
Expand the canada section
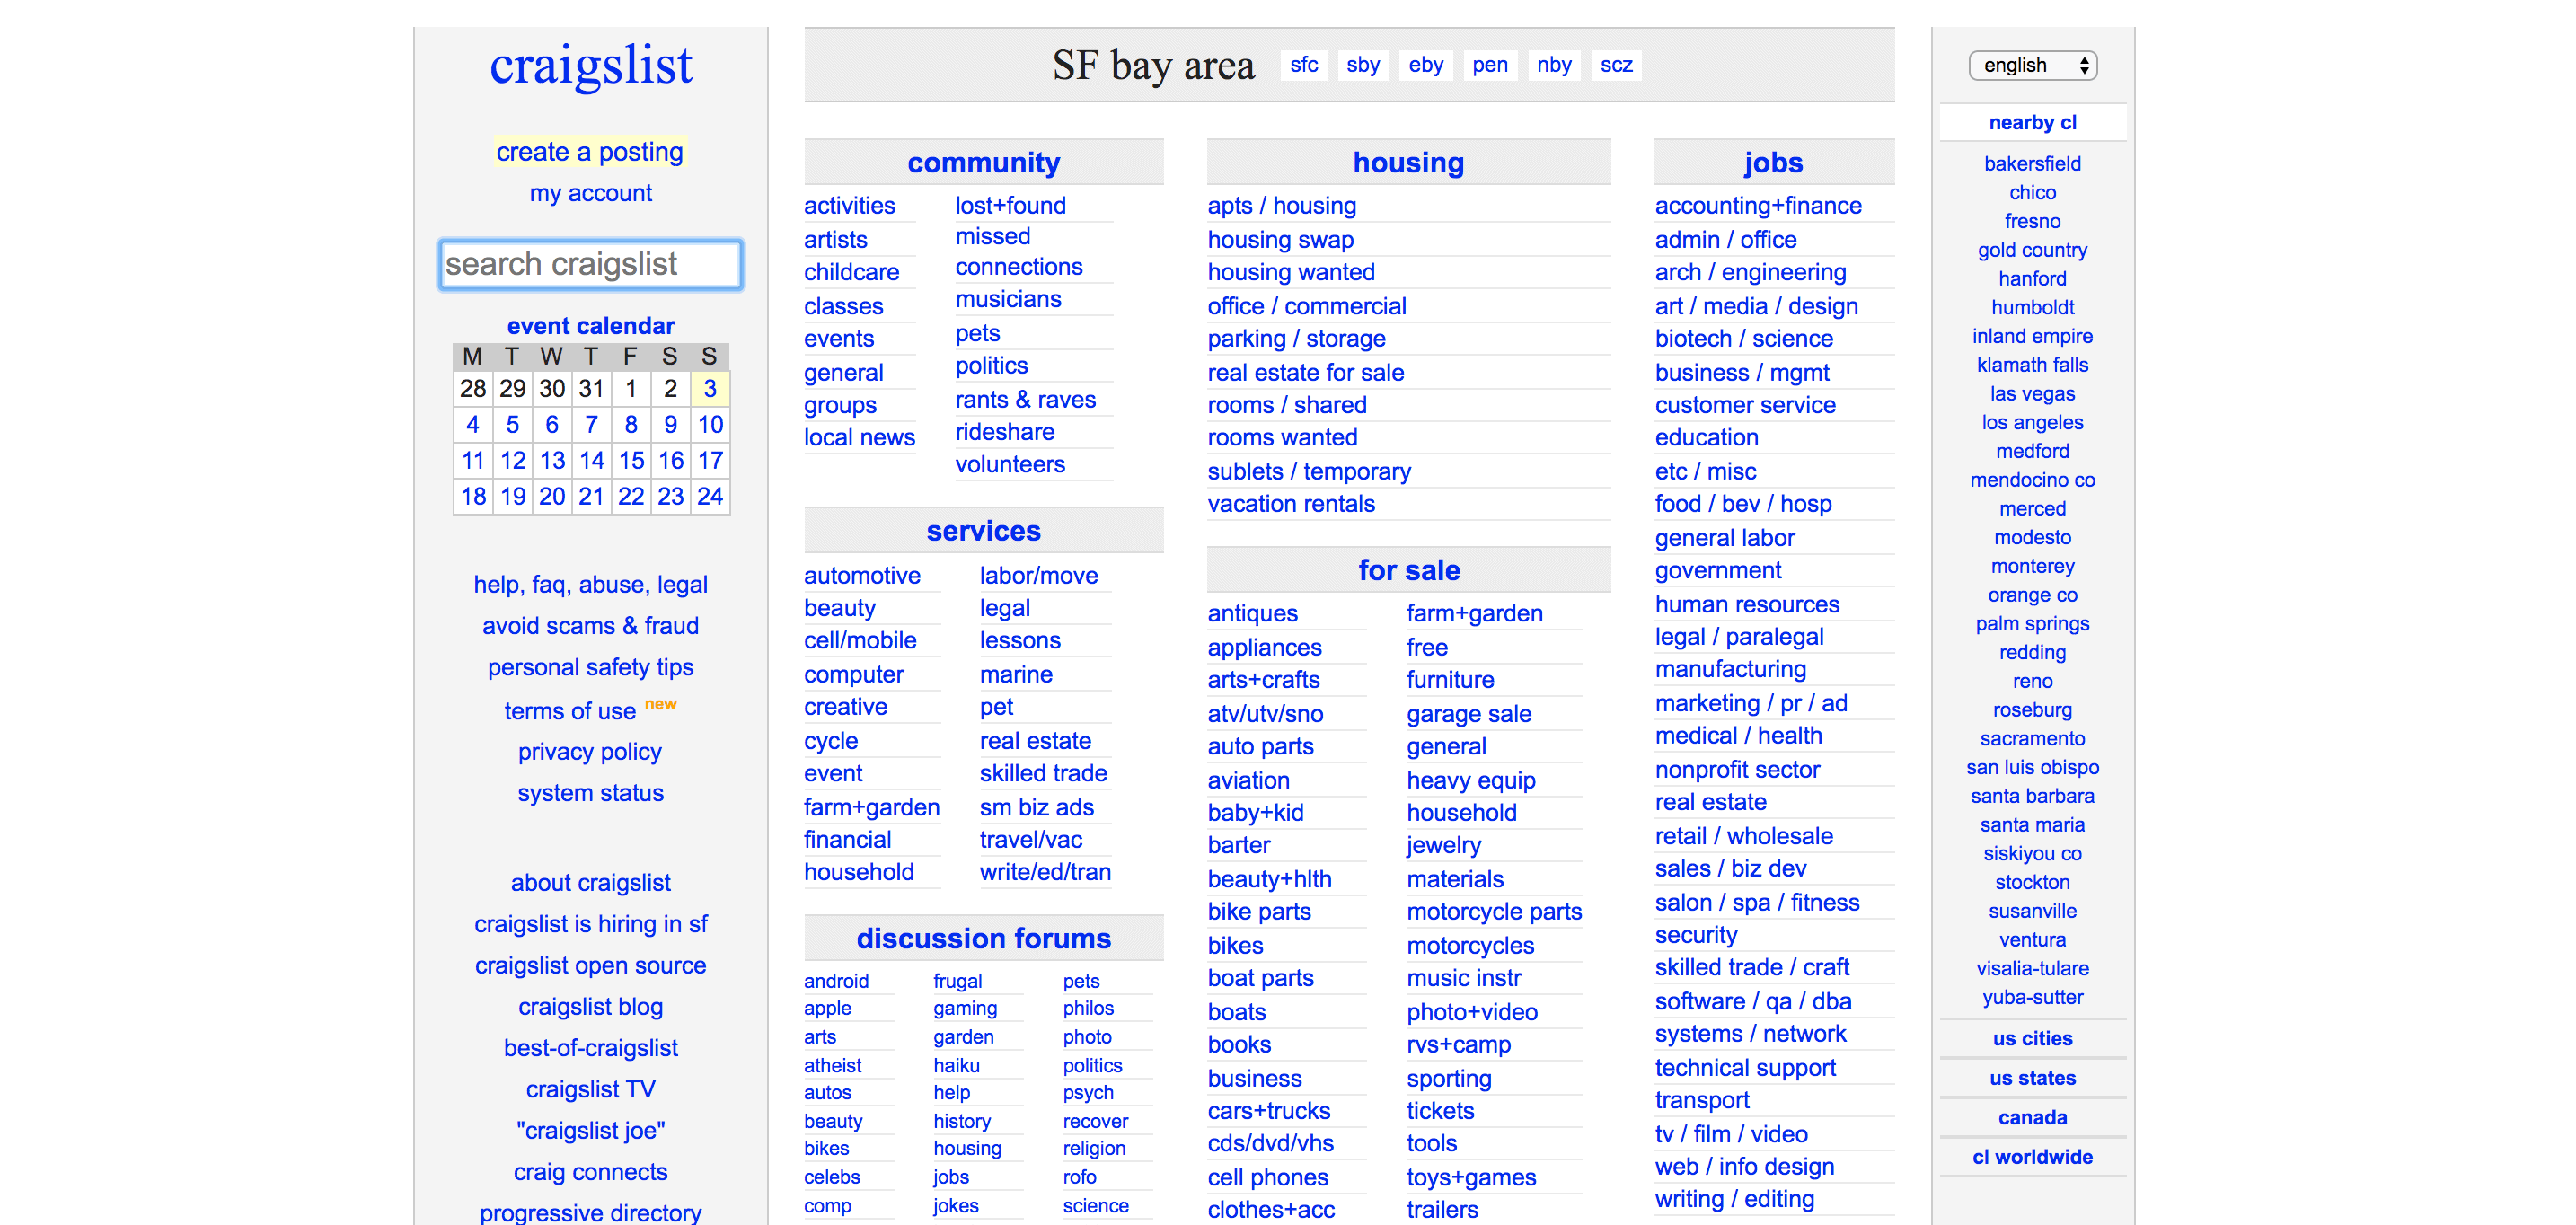point(2031,1117)
